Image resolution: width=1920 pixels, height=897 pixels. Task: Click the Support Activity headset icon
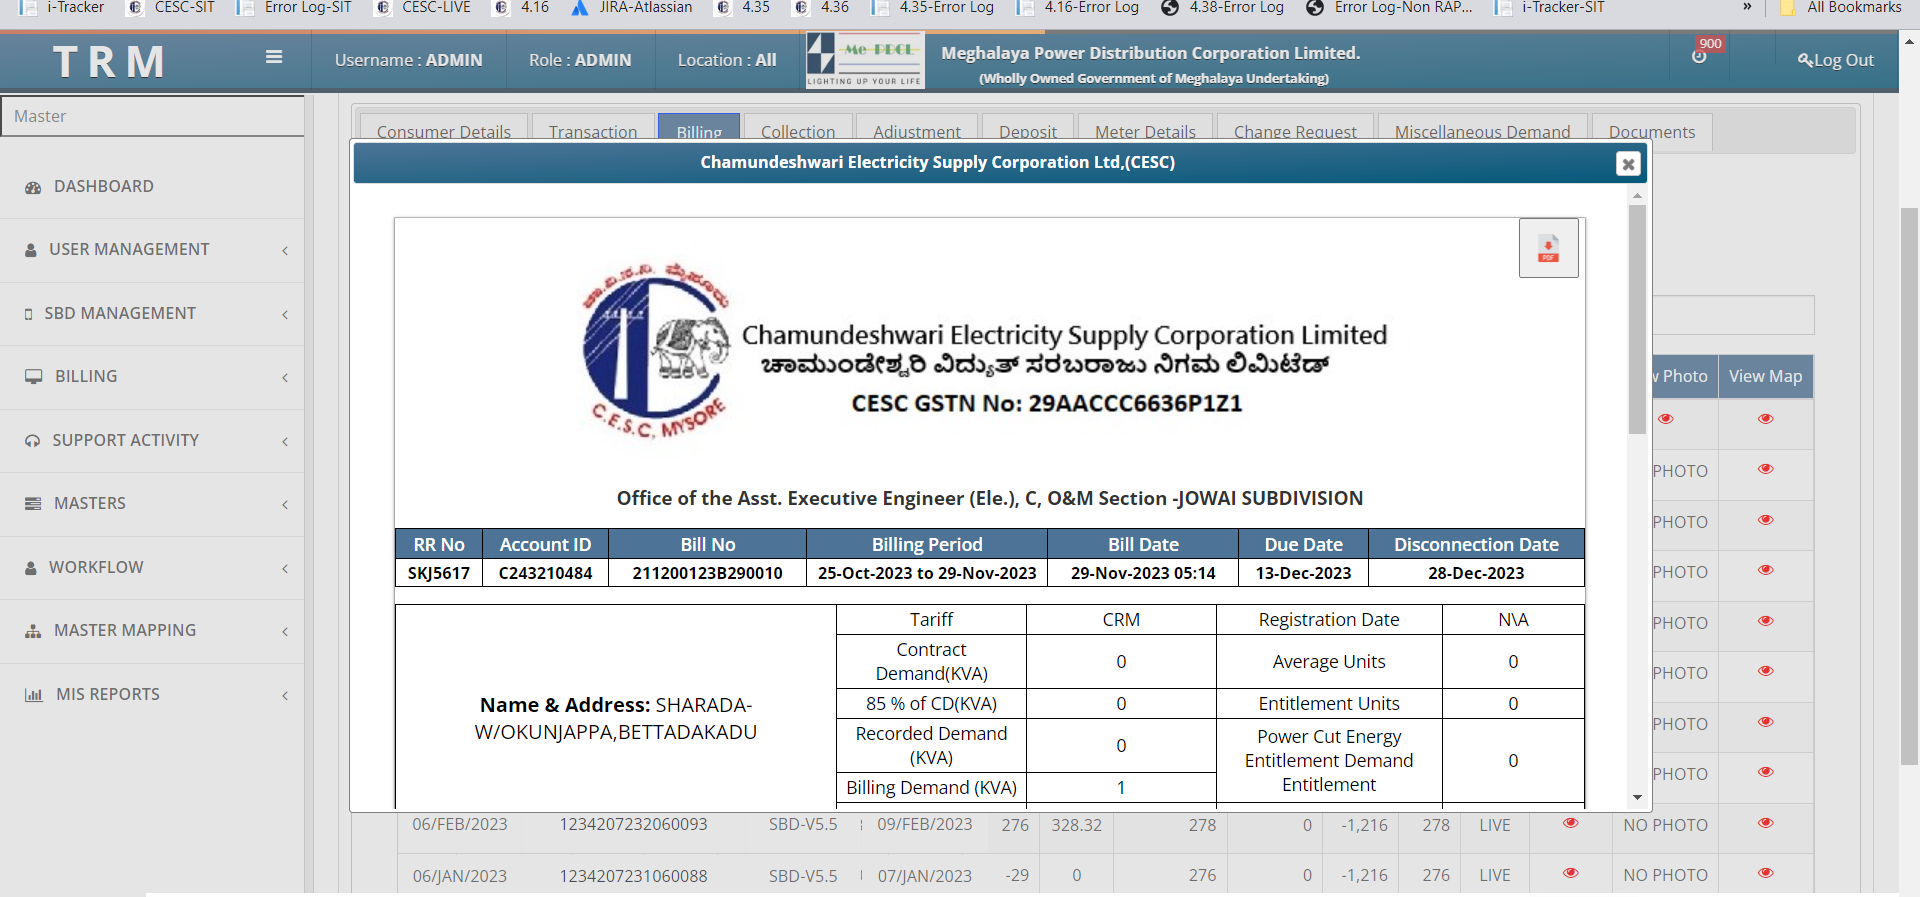click(x=33, y=441)
